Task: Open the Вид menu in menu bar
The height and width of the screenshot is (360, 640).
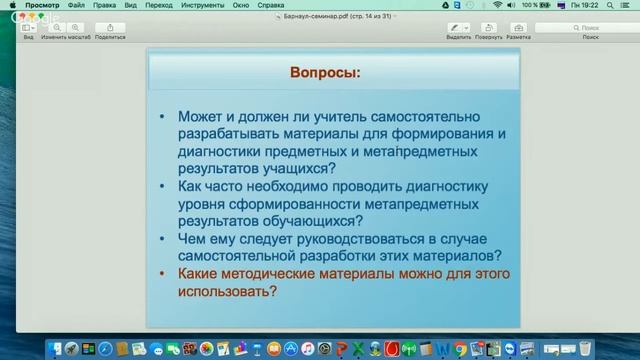Action: (x=131, y=5)
